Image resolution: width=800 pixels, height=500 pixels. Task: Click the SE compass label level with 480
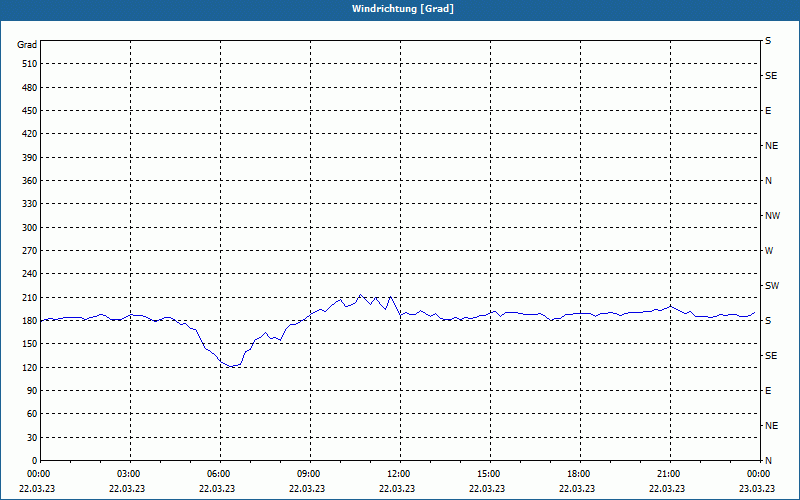tap(771, 76)
